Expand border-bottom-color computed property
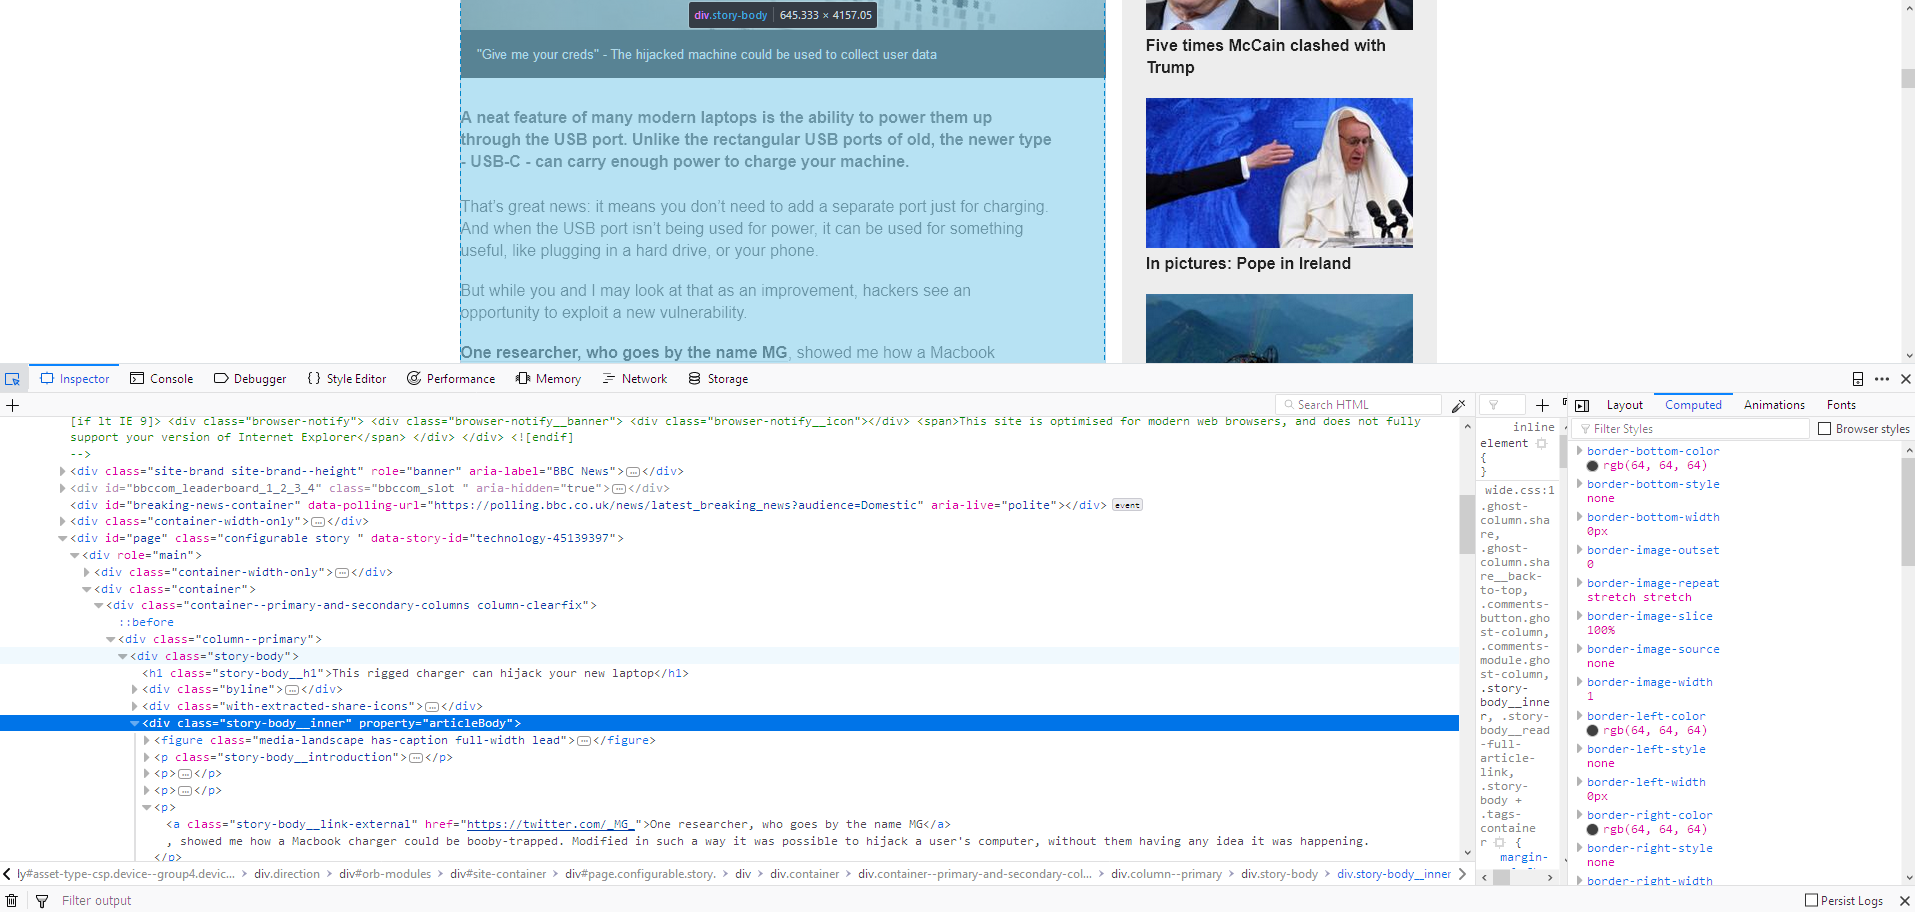Viewport: 1915px width, 912px height. (x=1580, y=451)
